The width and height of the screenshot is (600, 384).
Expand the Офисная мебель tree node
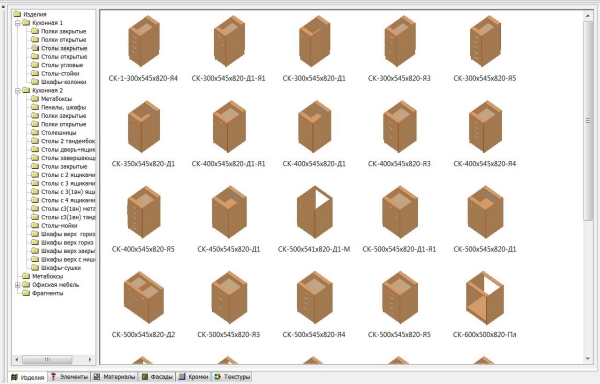pyautogui.click(x=17, y=285)
